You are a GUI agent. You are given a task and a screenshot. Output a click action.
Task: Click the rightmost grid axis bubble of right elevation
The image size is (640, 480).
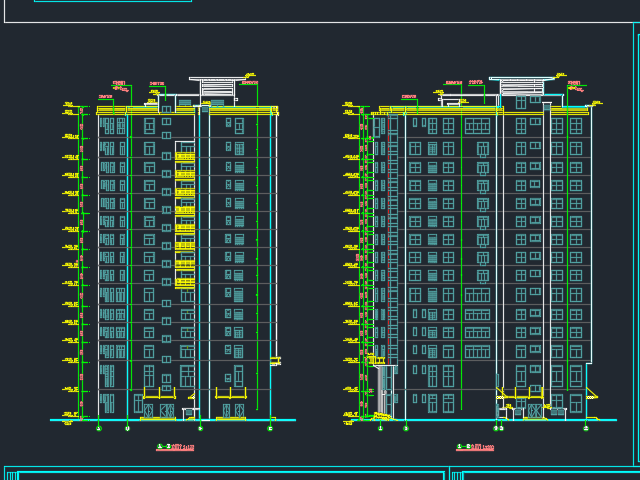coord(586,428)
